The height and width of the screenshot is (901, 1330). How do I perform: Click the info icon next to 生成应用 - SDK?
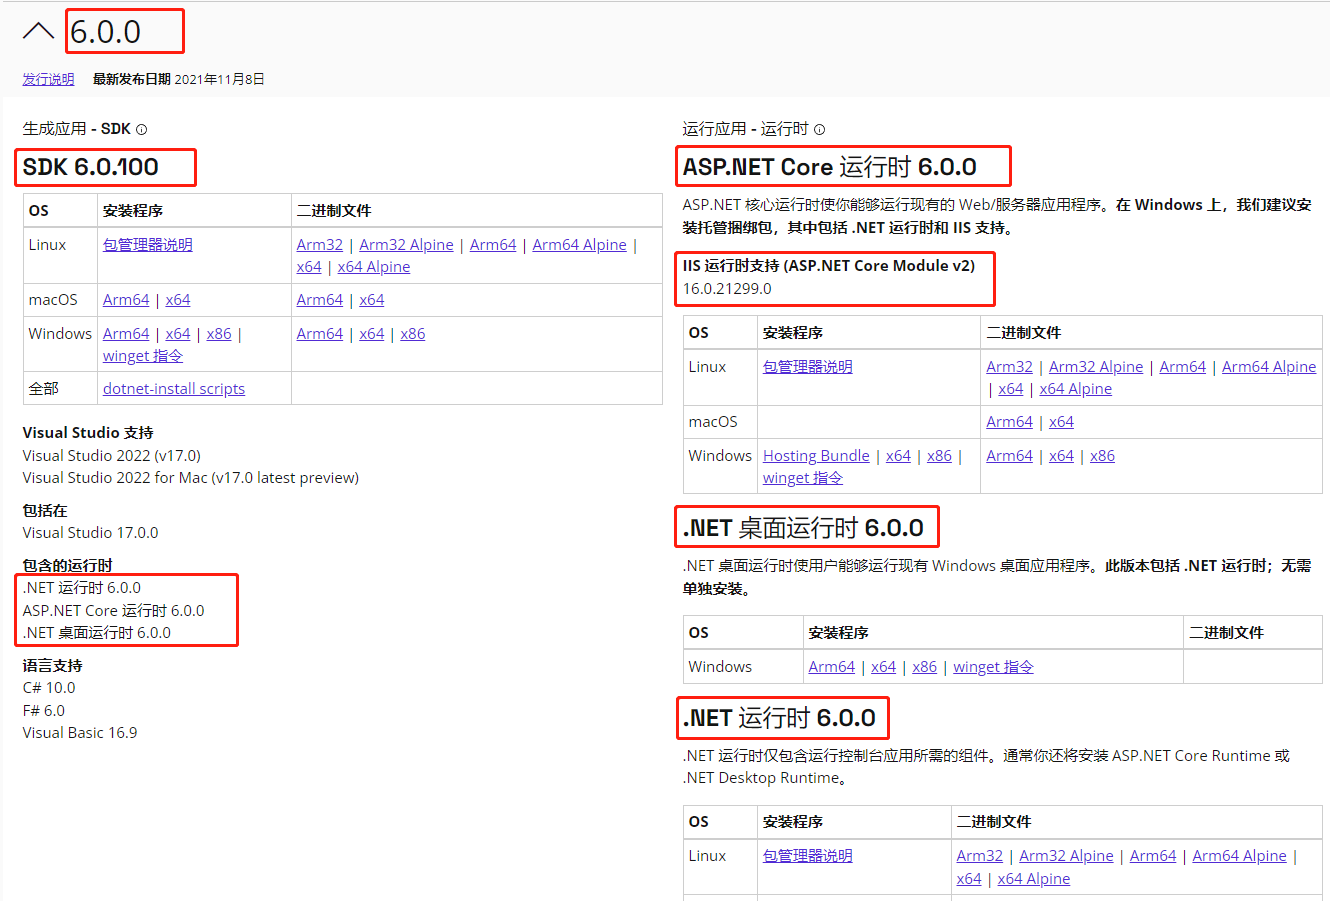pyautogui.click(x=142, y=129)
